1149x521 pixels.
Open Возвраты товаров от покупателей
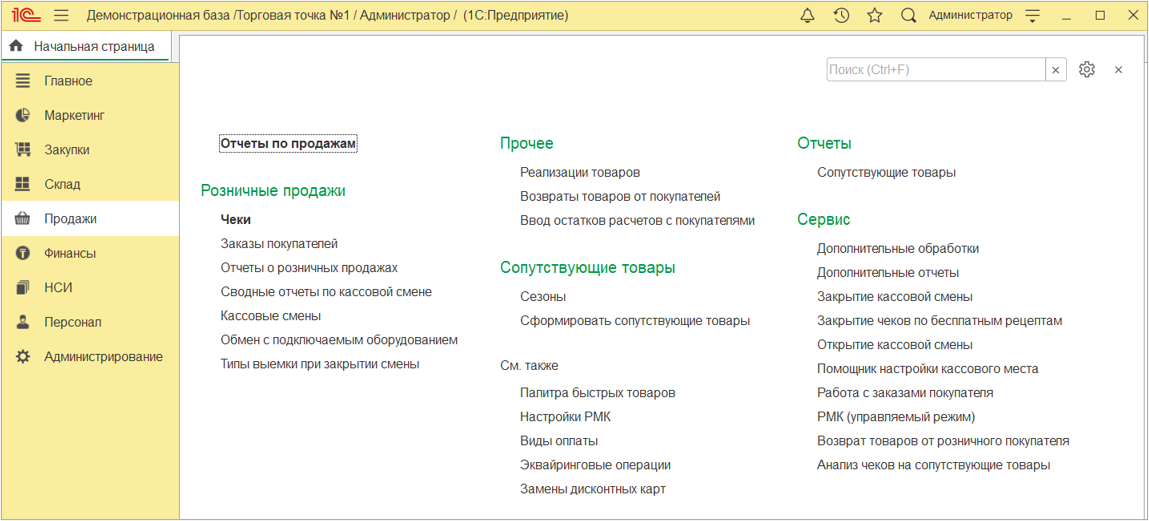(x=621, y=196)
